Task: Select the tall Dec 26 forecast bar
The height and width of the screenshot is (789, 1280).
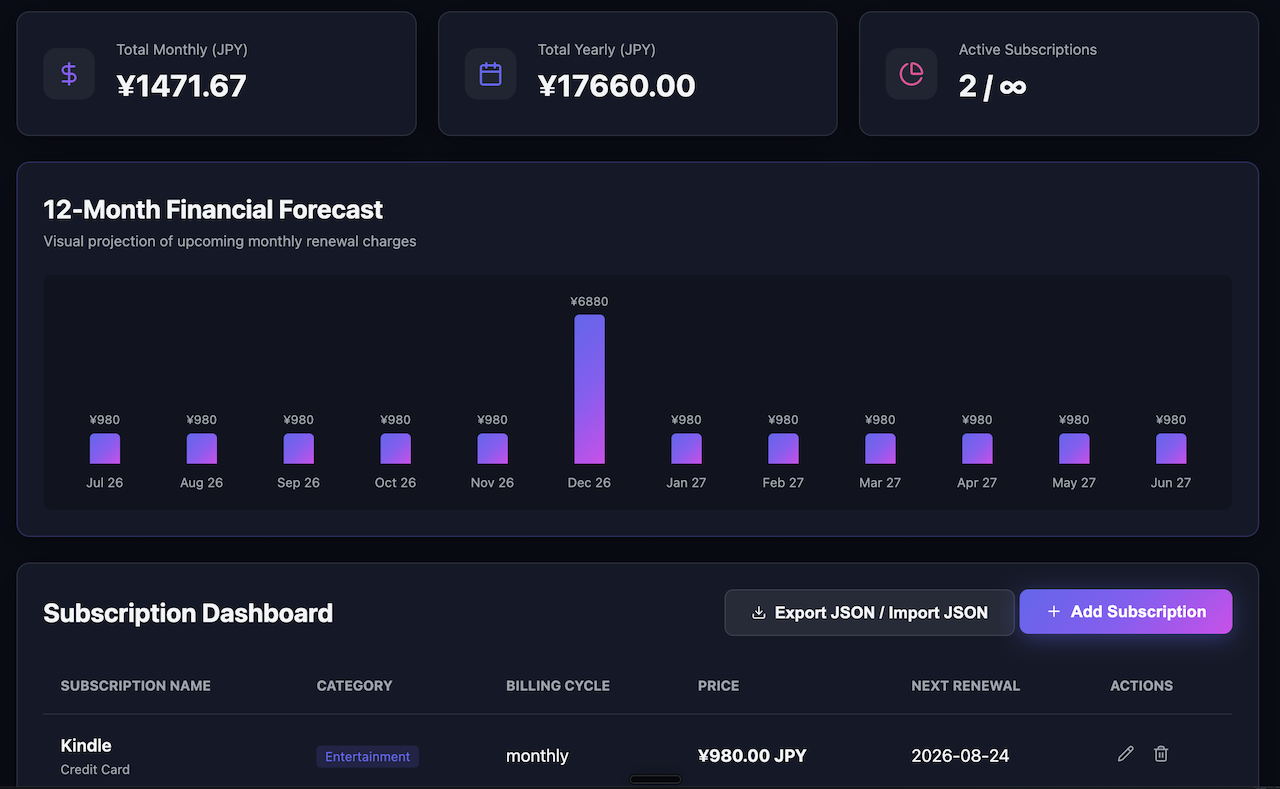Action: 589,389
